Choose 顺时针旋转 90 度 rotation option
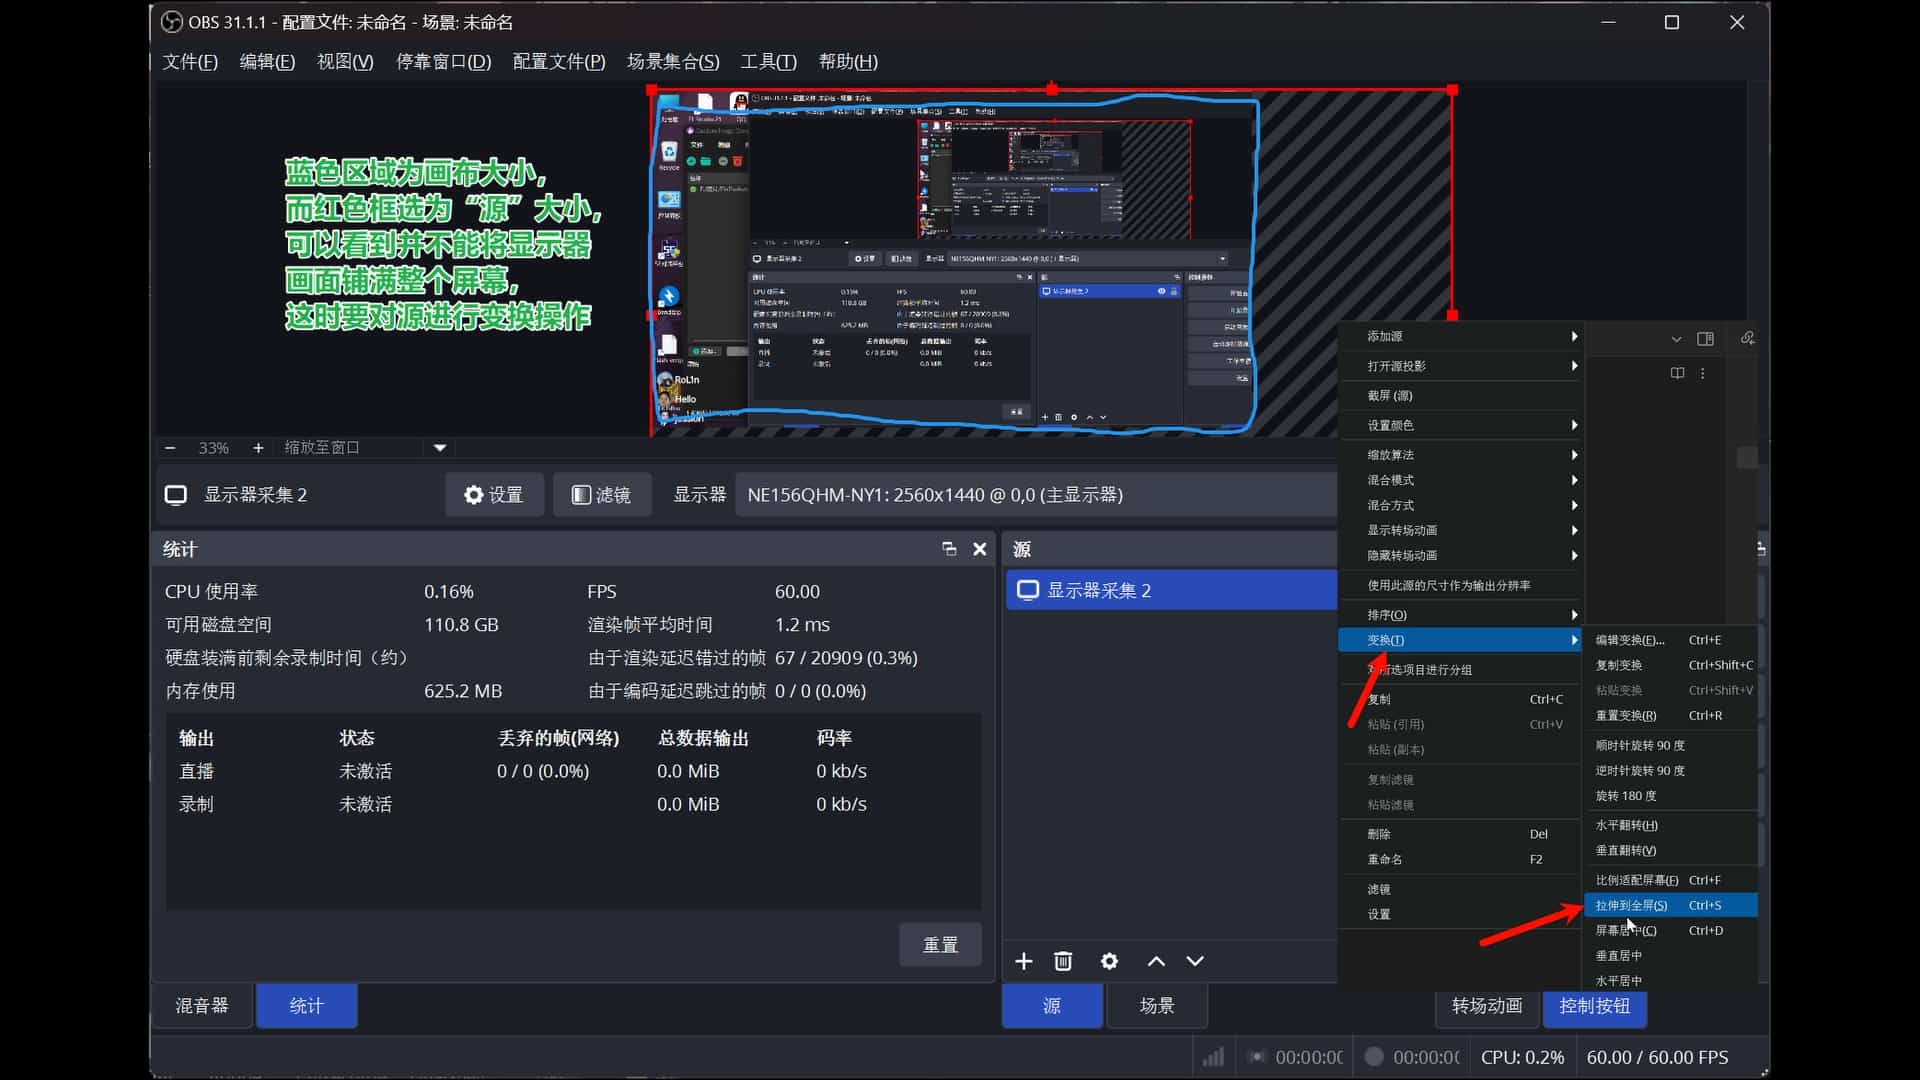Screen dimensions: 1920x1080 (x=1671, y=745)
